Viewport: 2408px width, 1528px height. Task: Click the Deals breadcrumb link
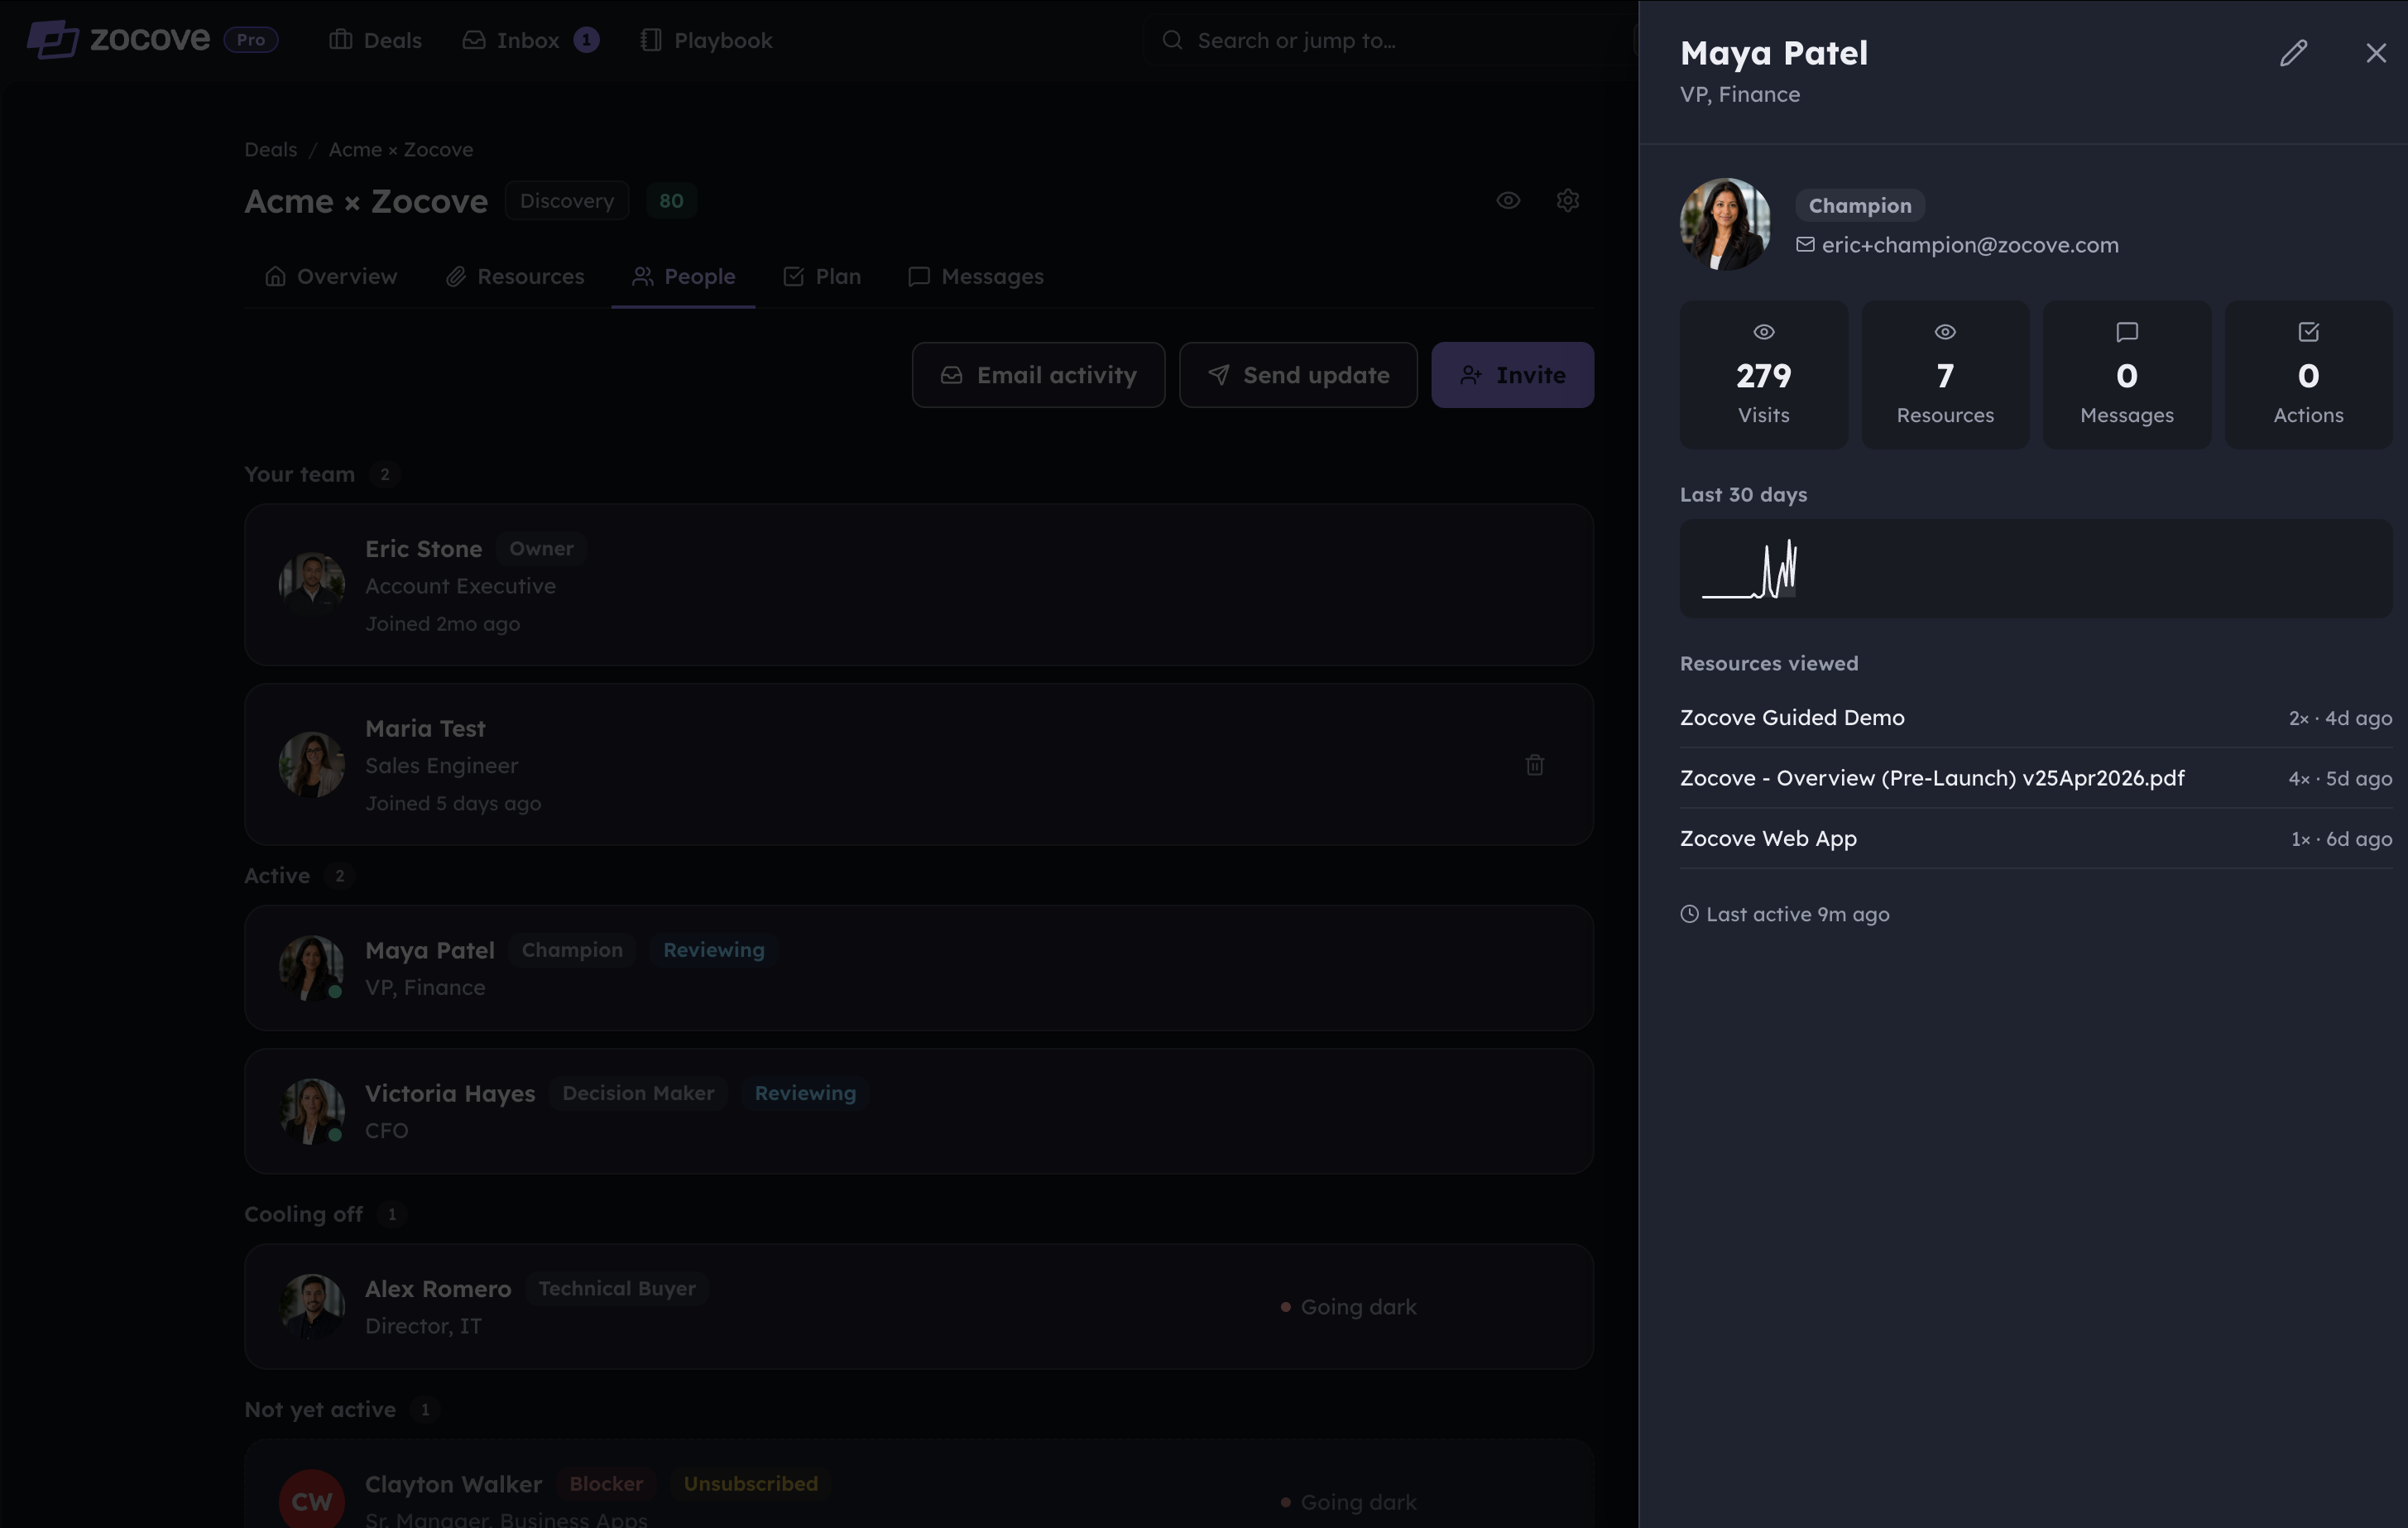[271, 149]
